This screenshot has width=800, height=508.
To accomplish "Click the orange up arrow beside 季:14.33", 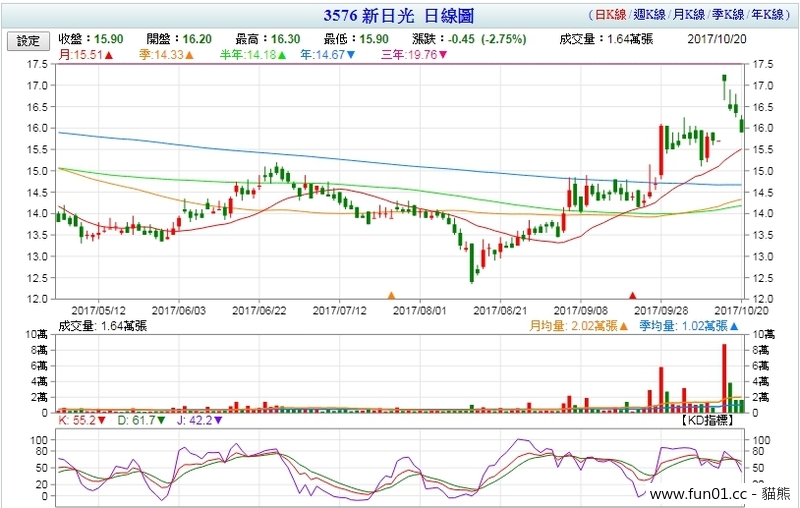I will [190, 55].
